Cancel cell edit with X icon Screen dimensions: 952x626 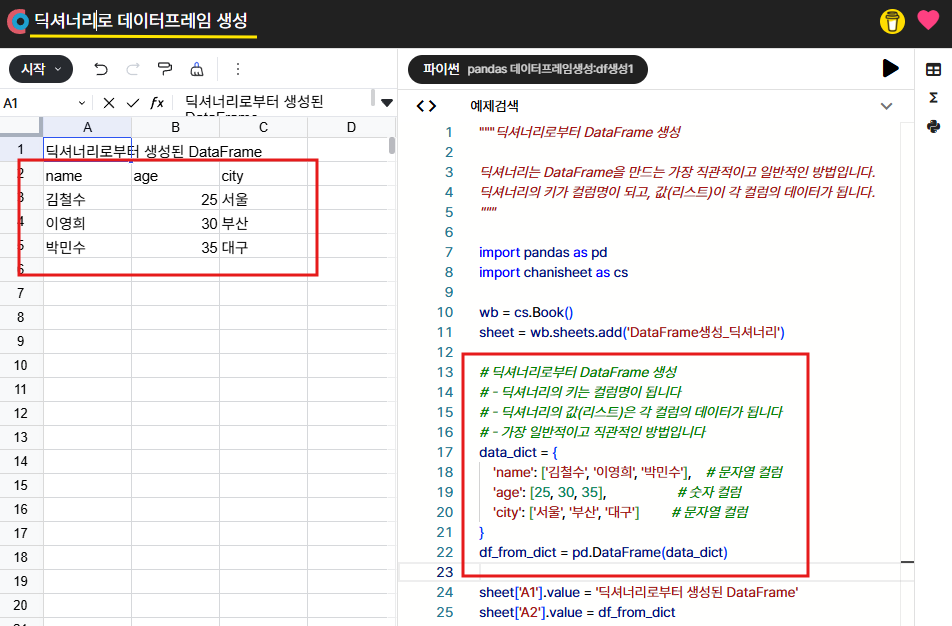coord(109,103)
